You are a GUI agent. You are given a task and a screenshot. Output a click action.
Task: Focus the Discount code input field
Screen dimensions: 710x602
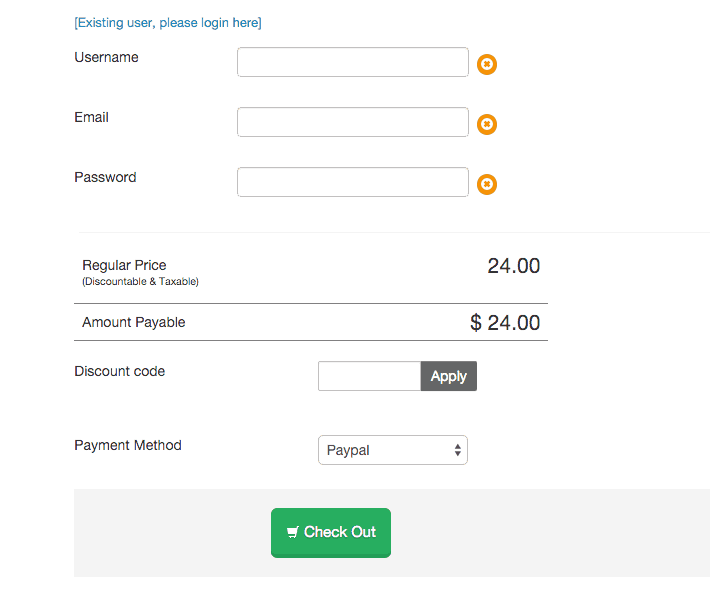[369, 376]
